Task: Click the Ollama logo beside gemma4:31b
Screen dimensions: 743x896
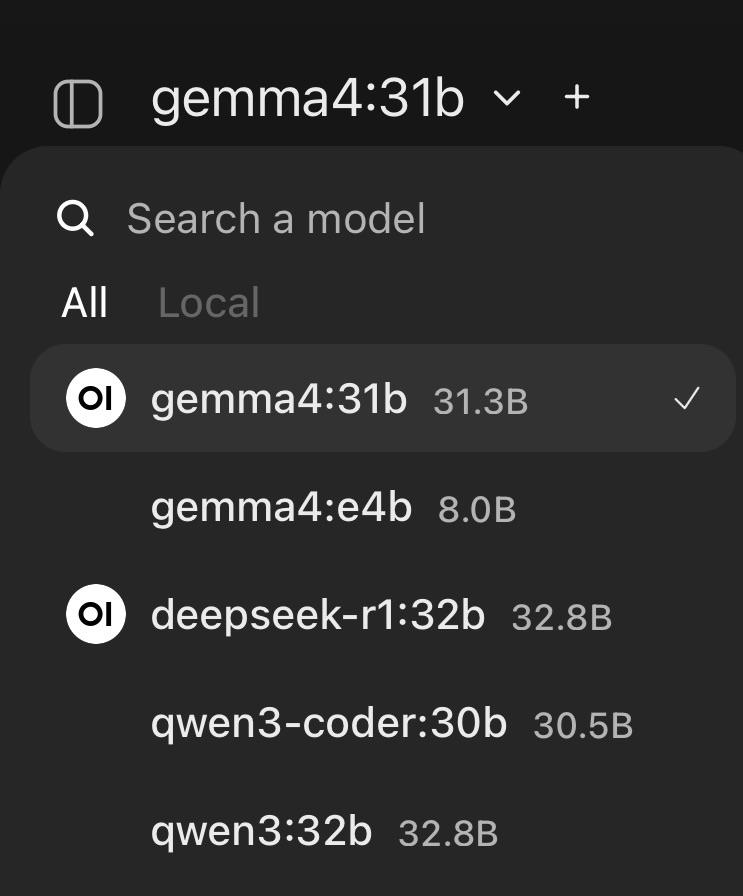Action: (96, 398)
